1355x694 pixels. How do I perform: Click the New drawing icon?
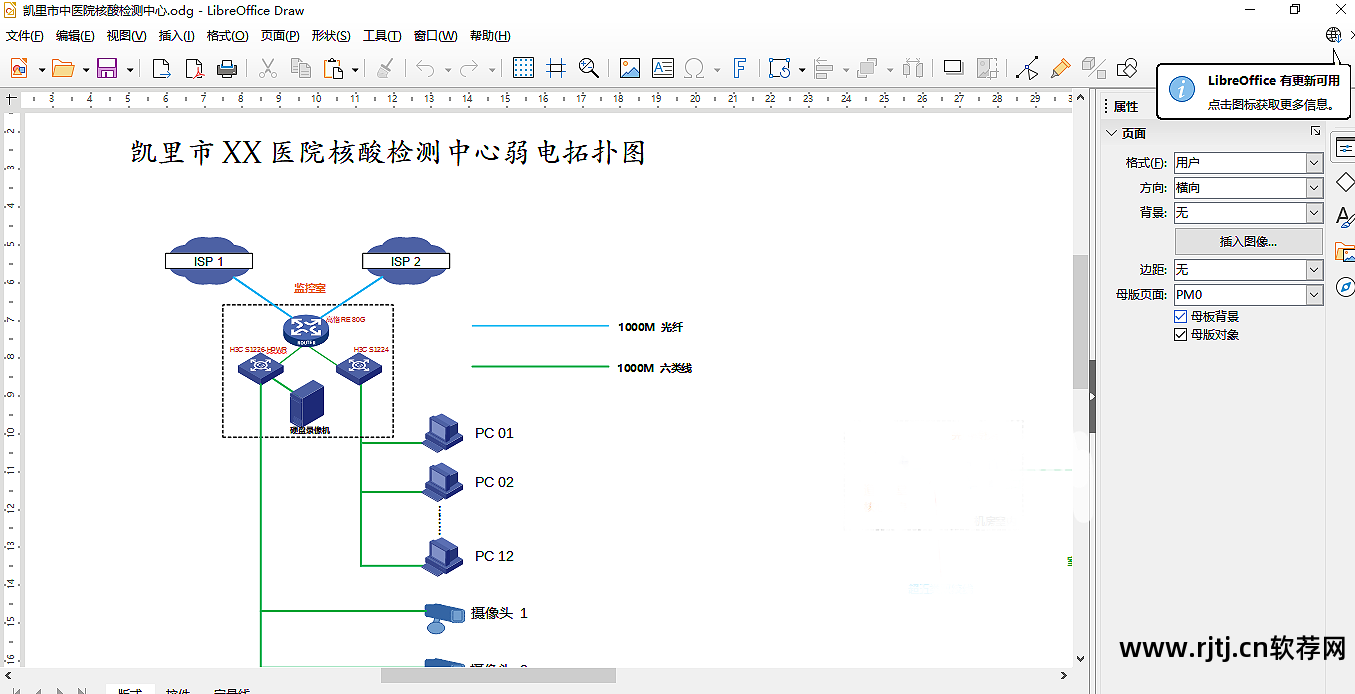(x=19, y=68)
